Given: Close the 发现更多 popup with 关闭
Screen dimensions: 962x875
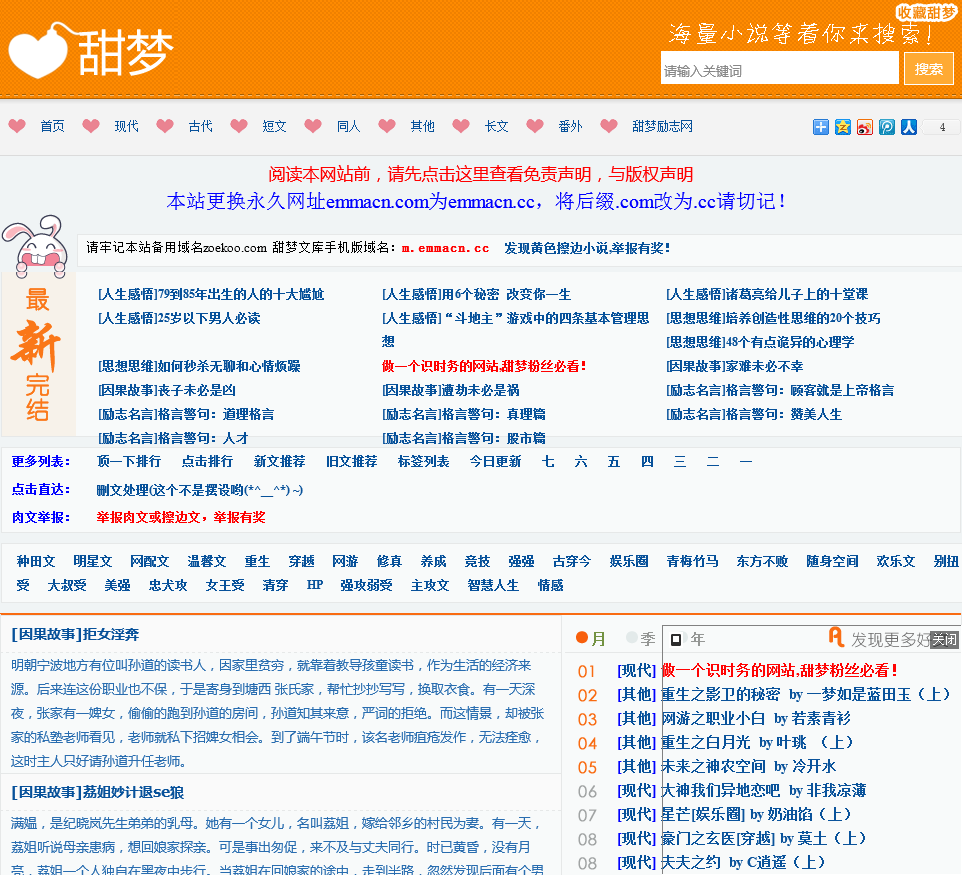Looking at the screenshot, I should (944, 640).
